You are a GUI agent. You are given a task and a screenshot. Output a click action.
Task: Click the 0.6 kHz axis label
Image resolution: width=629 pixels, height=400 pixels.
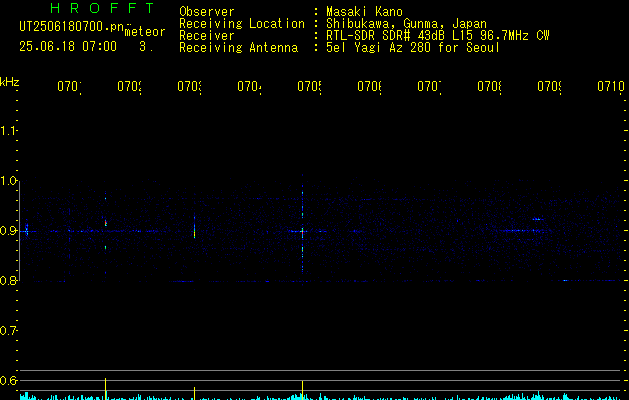point(8,380)
